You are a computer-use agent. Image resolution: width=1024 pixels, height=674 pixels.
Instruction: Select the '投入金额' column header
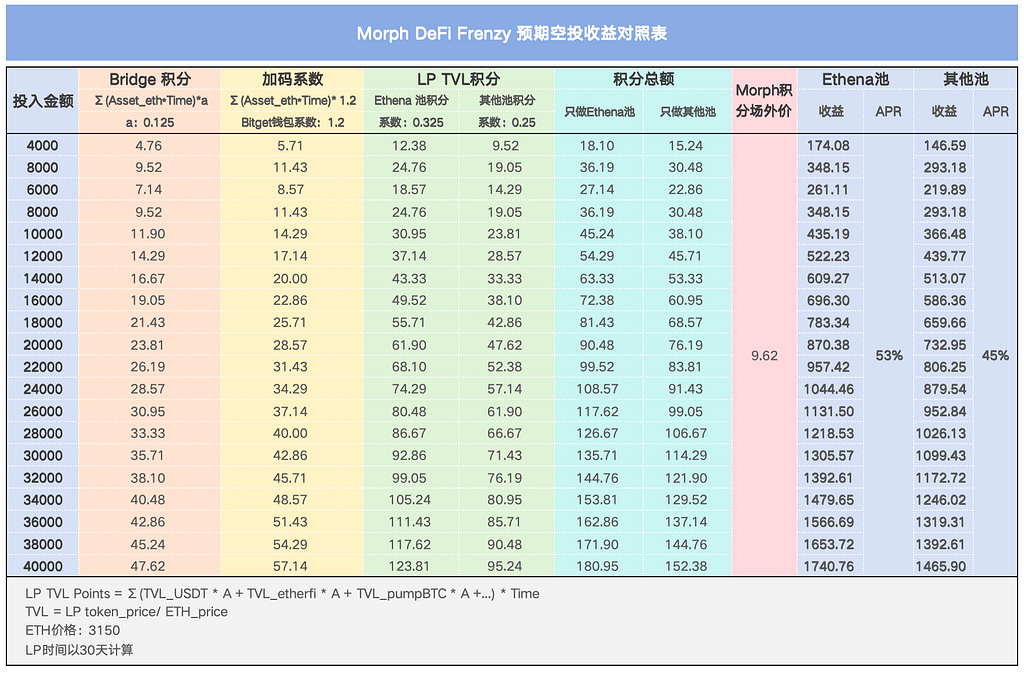click(42, 101)
